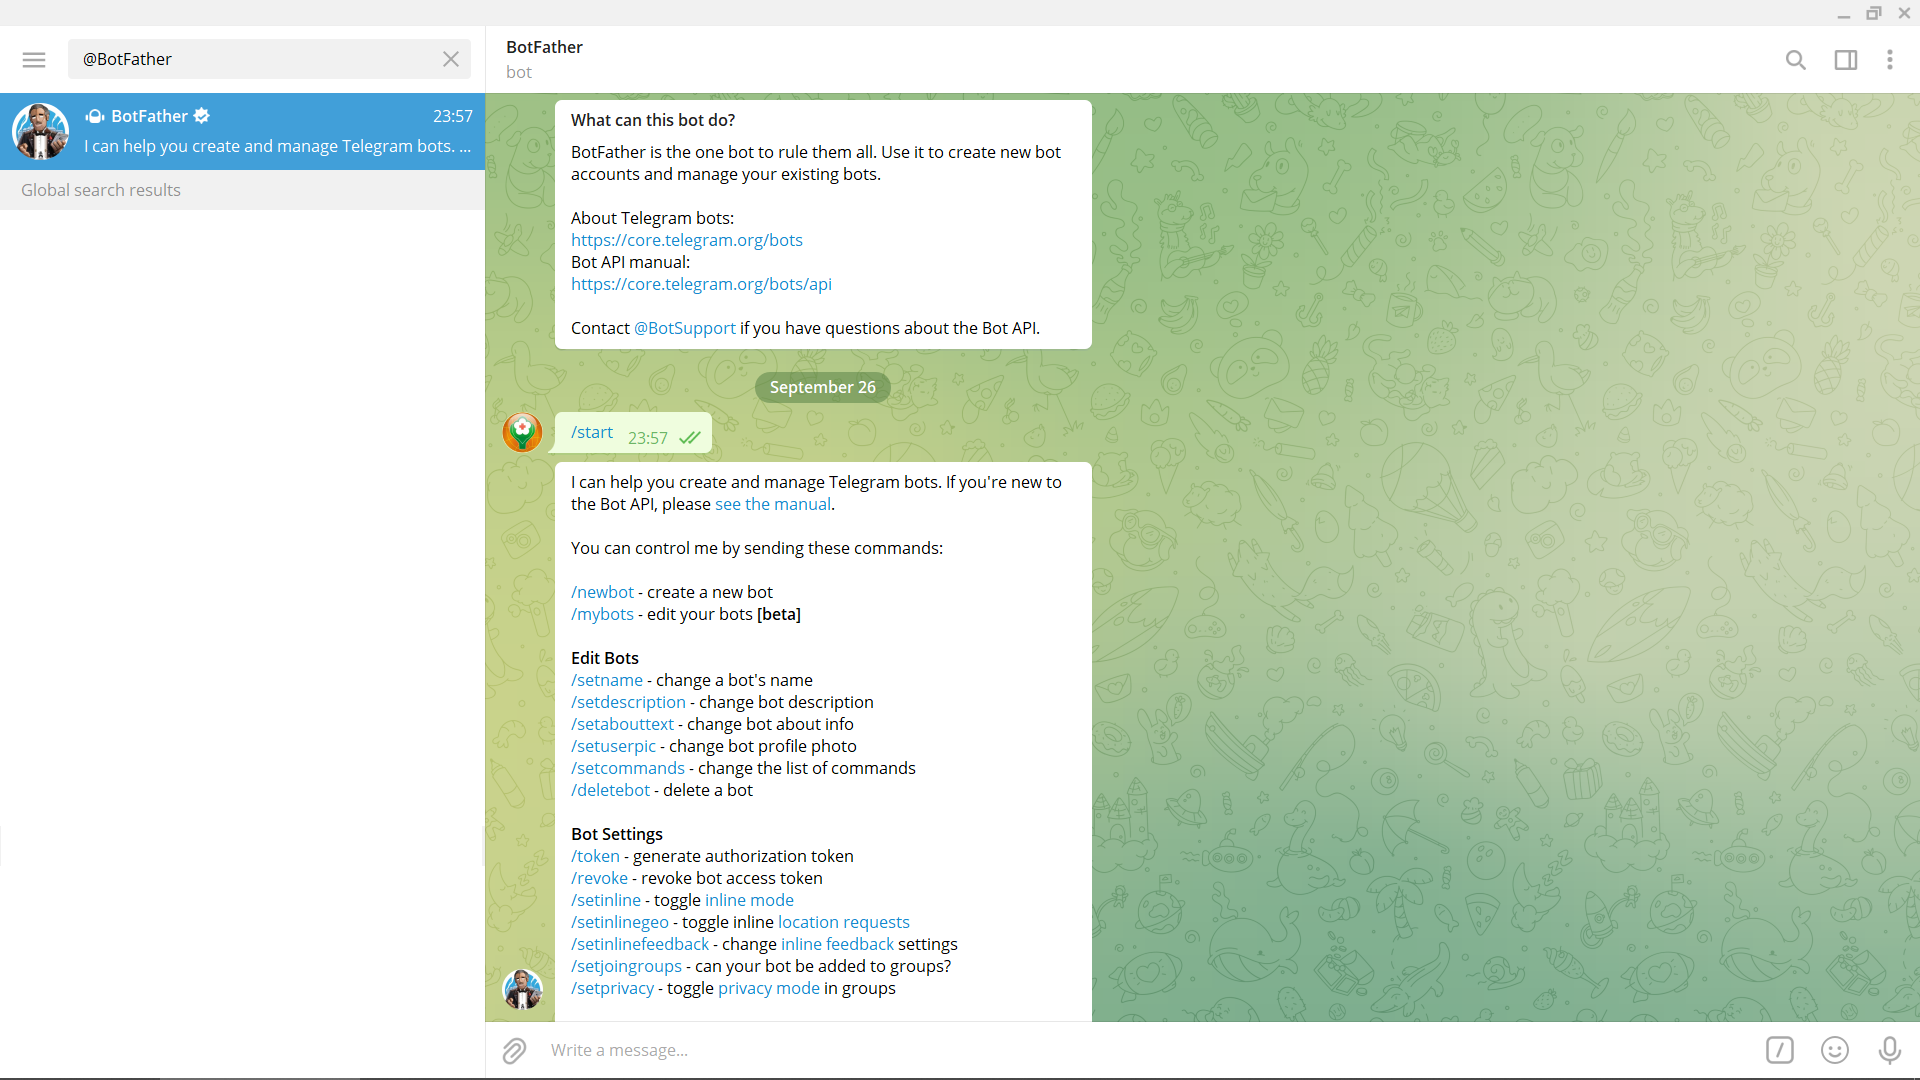Open the Bot API manual link
Image resolution: width=1920 pixels, height=1080 pixels.
pos(701,284)
